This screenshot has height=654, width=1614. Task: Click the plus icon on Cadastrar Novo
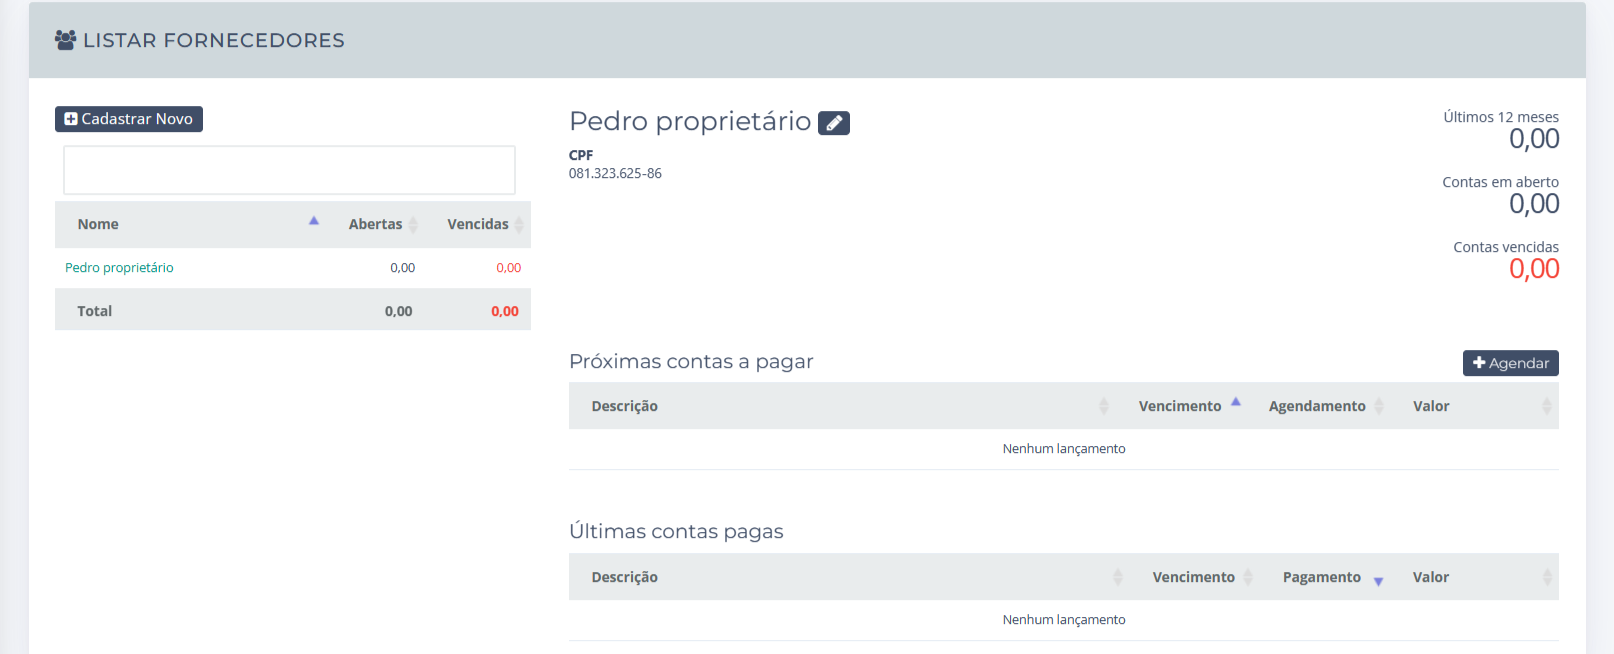tap(71, 119)
